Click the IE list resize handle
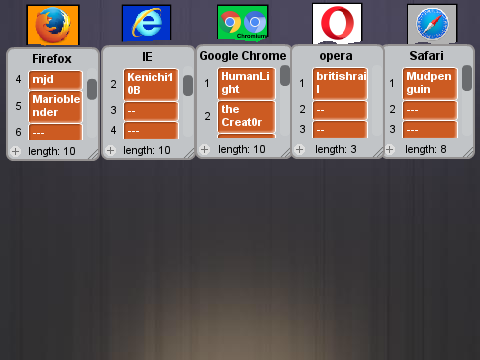 [x=189, y=154]
